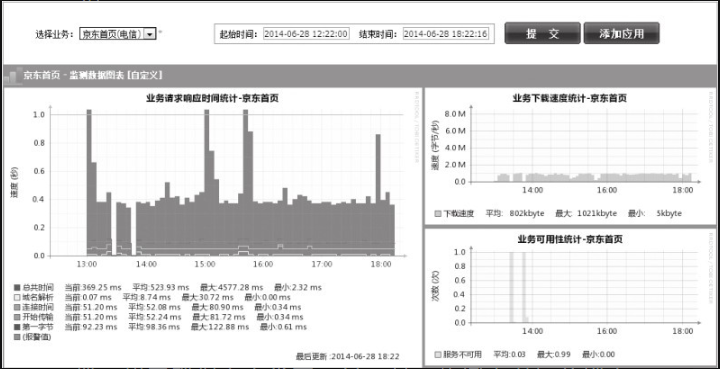Click the 服务不可用 legend color swatch
720x369 pixels.
(438, 355)
